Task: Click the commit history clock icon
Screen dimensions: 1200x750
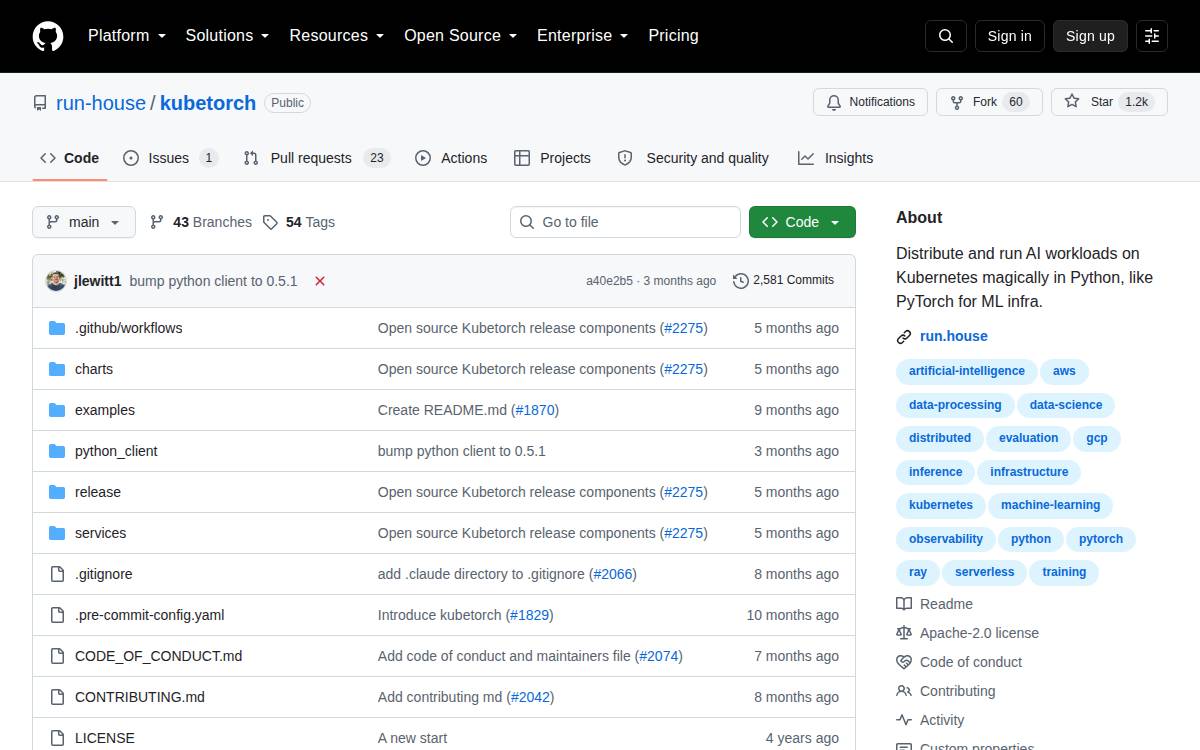Action: click(740, 281)
